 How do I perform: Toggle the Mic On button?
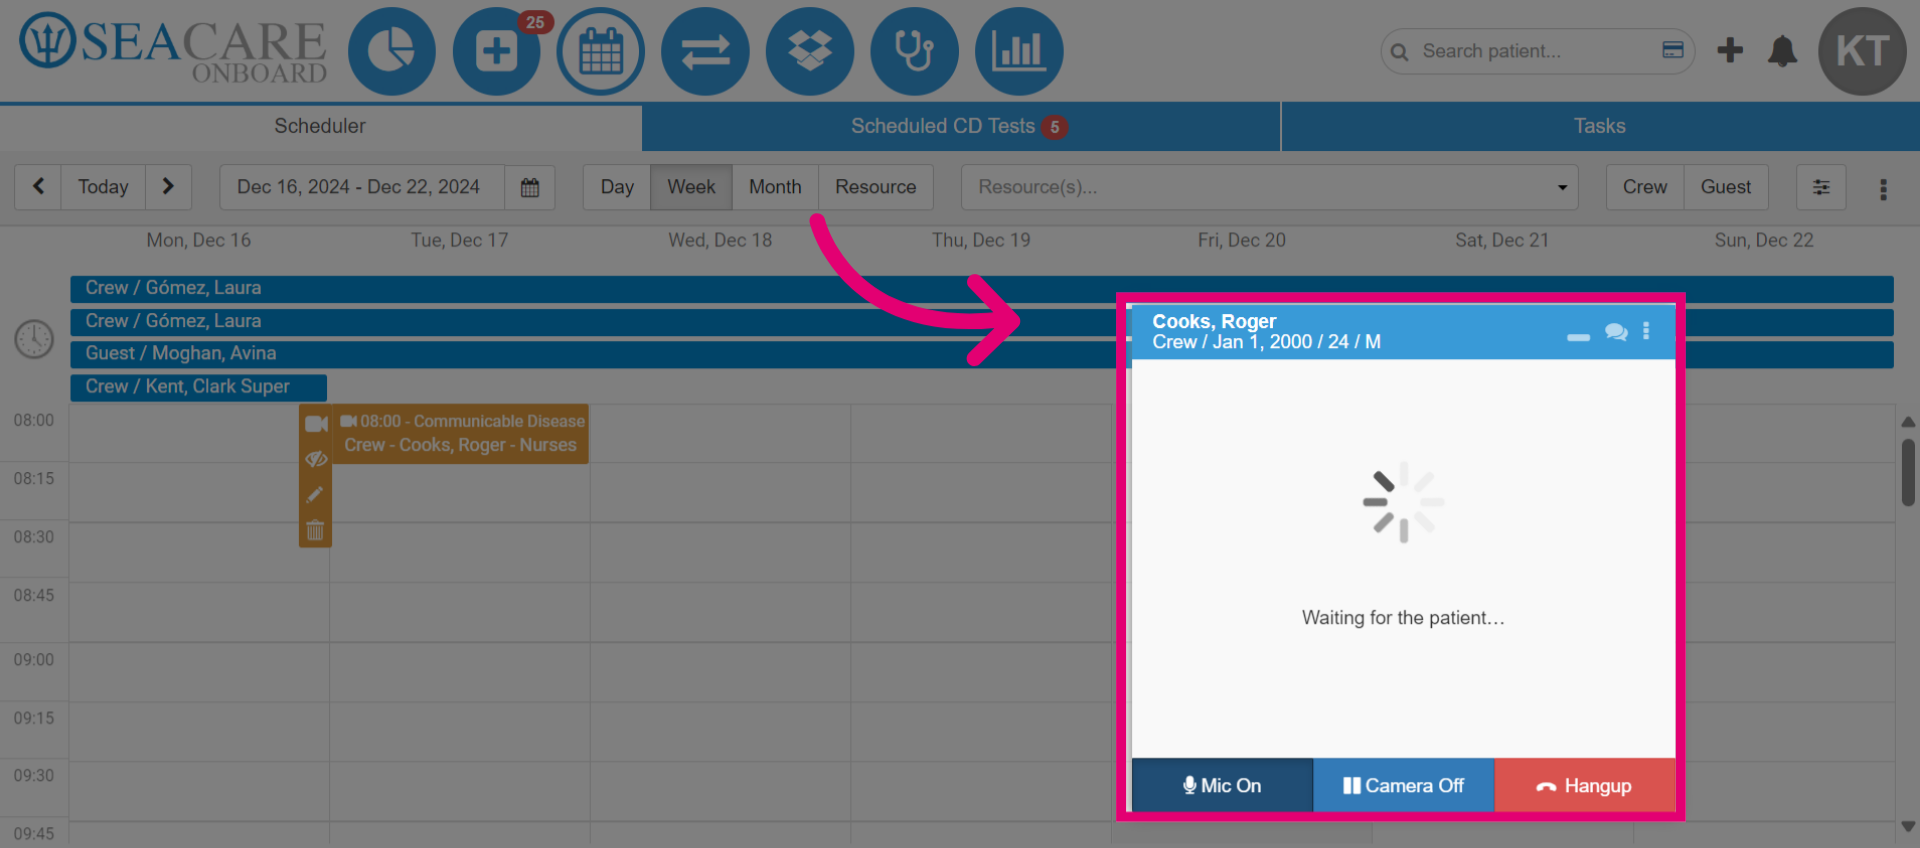[1222, 785]
